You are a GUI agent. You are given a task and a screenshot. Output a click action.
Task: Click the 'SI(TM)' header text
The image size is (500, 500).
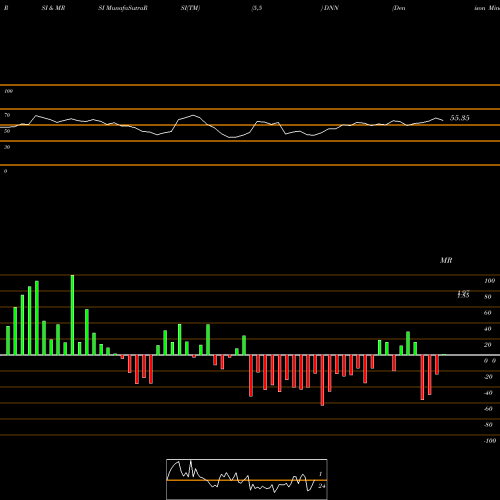click(x=190, y=8)
